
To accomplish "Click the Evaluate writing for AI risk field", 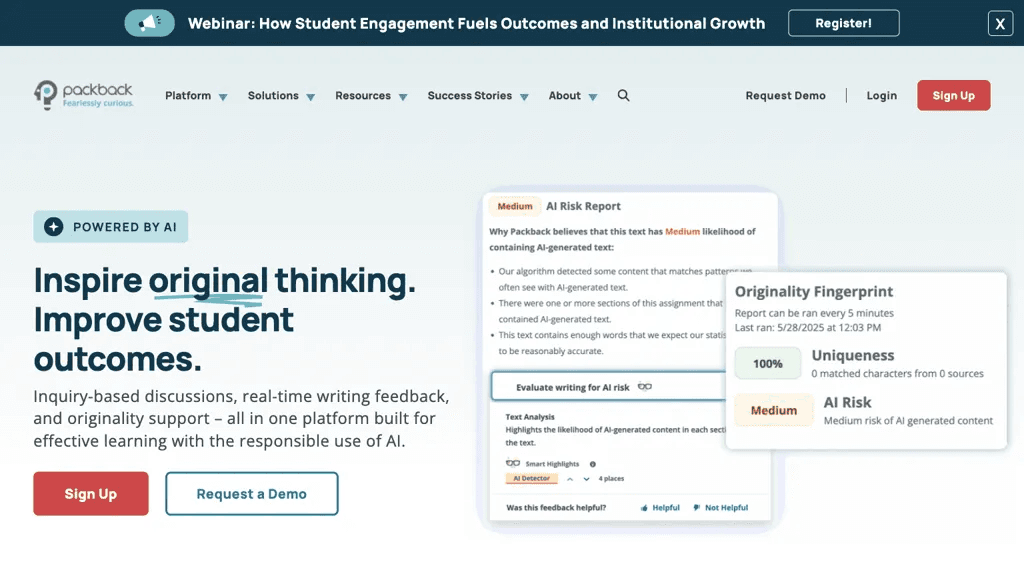I will point(609,387).
